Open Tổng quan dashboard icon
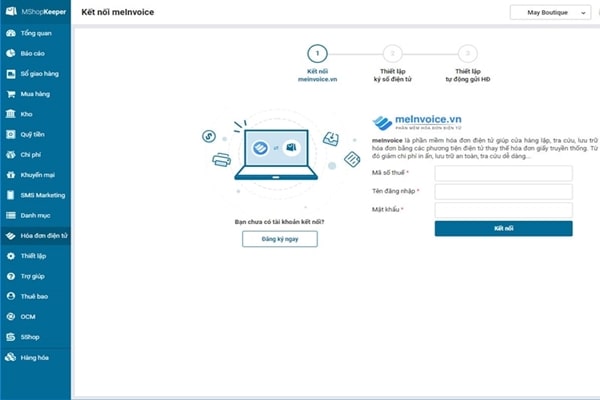This screenshot has width=600, height=400. click(11, 33)
